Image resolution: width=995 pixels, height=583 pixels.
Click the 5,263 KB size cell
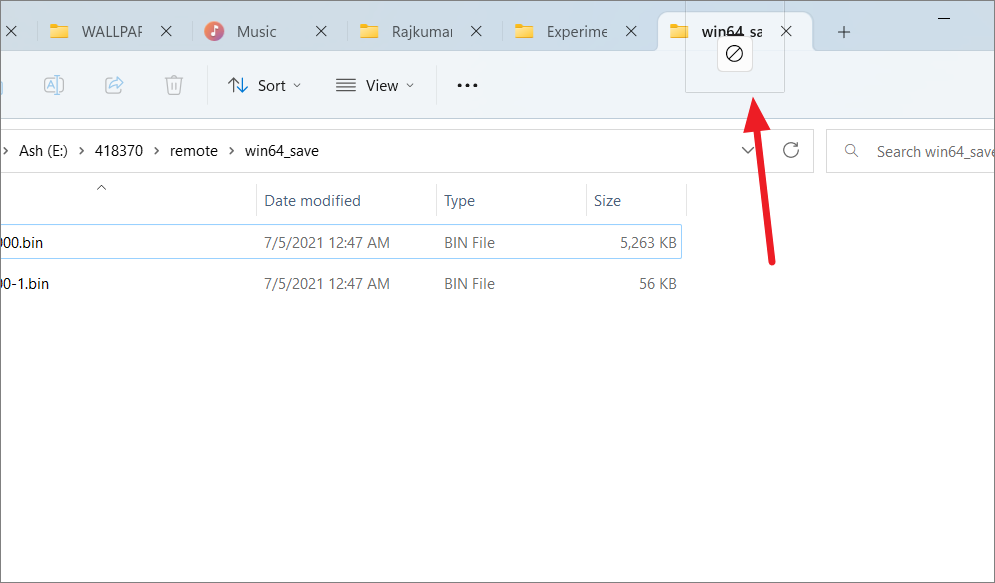click(648, 243)
